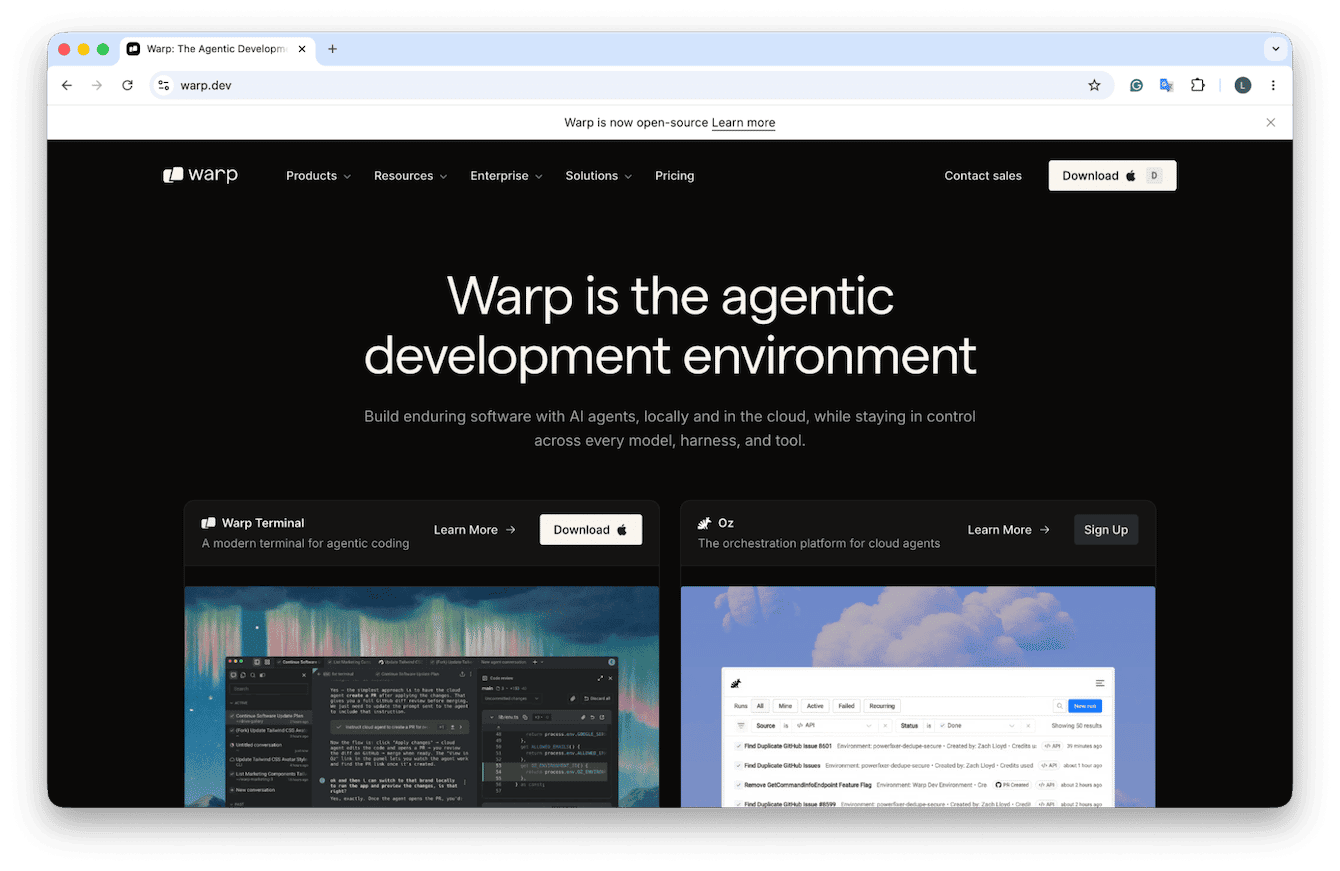This screenshot has height=871, width=1340.
Task: Click the address bar showing warp.dev
Action: [x=630, y=85]
